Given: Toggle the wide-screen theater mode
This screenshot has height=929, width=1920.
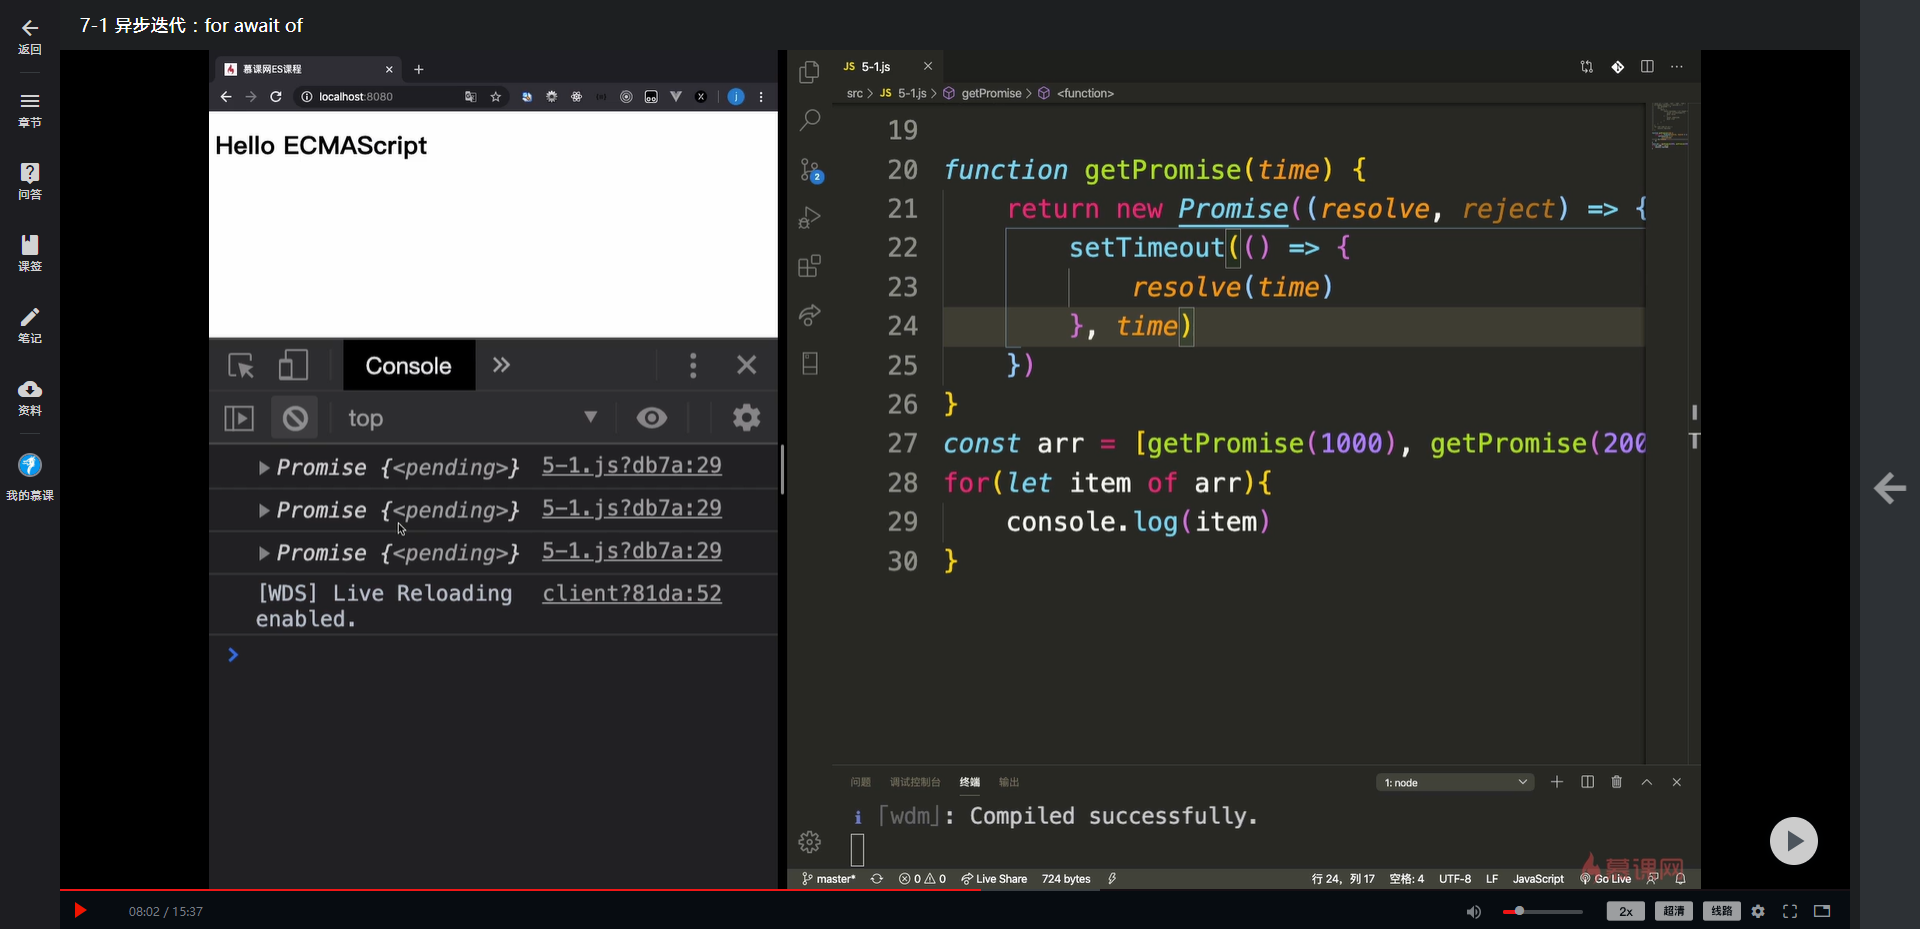Looking at the screenshot, I should coord(1822,911).
